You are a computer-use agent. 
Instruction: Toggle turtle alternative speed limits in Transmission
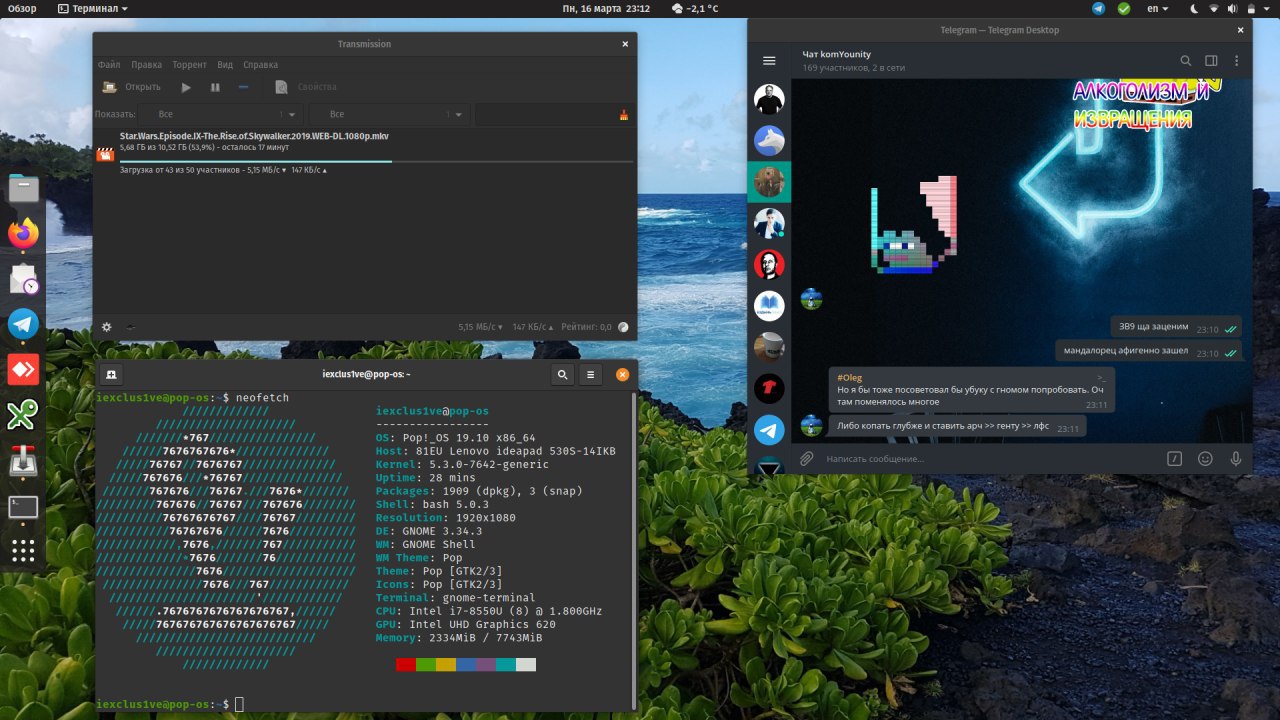coord(130,326)
